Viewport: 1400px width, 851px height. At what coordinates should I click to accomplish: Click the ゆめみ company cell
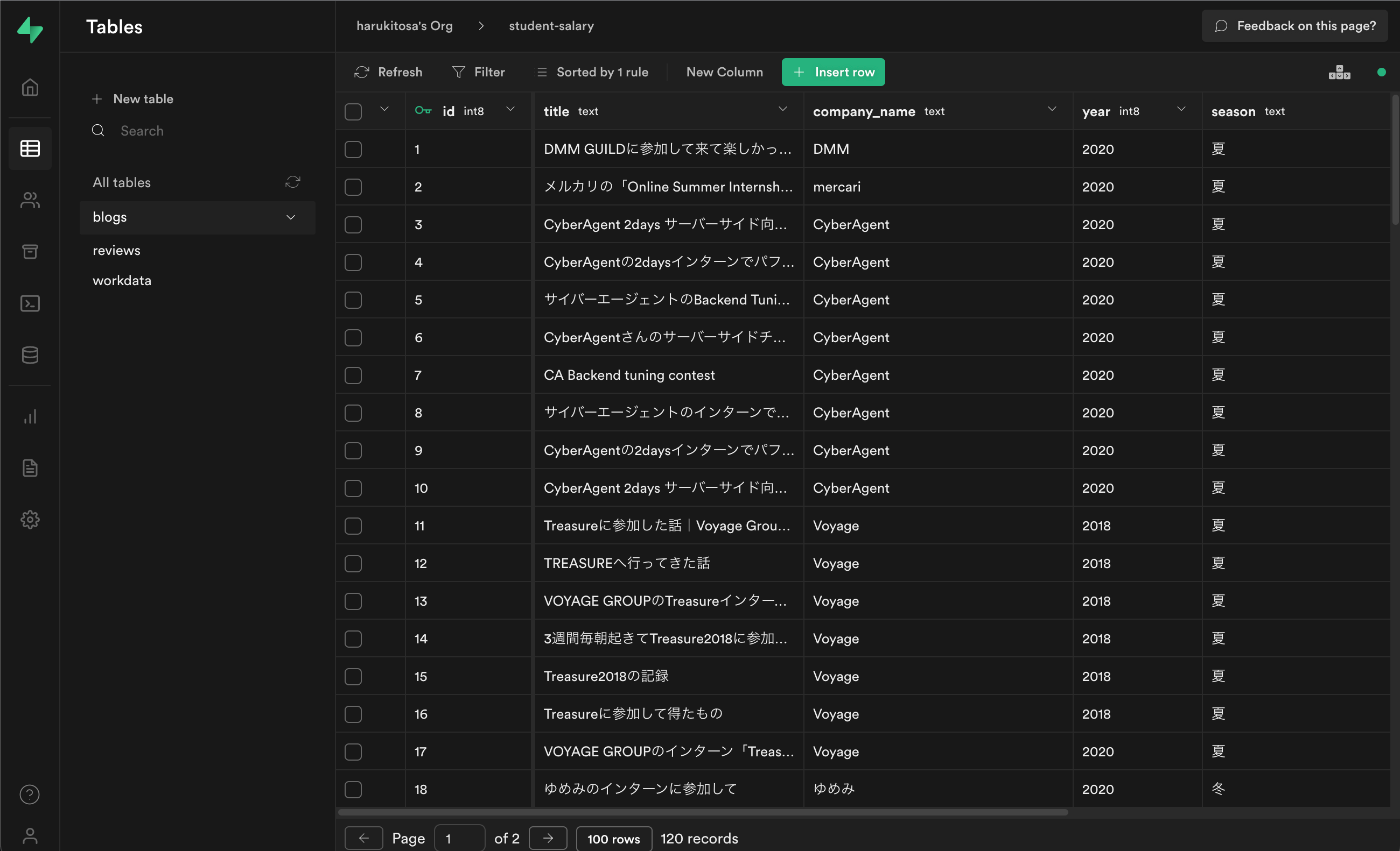pyautogui.click(x=939, y=789)
